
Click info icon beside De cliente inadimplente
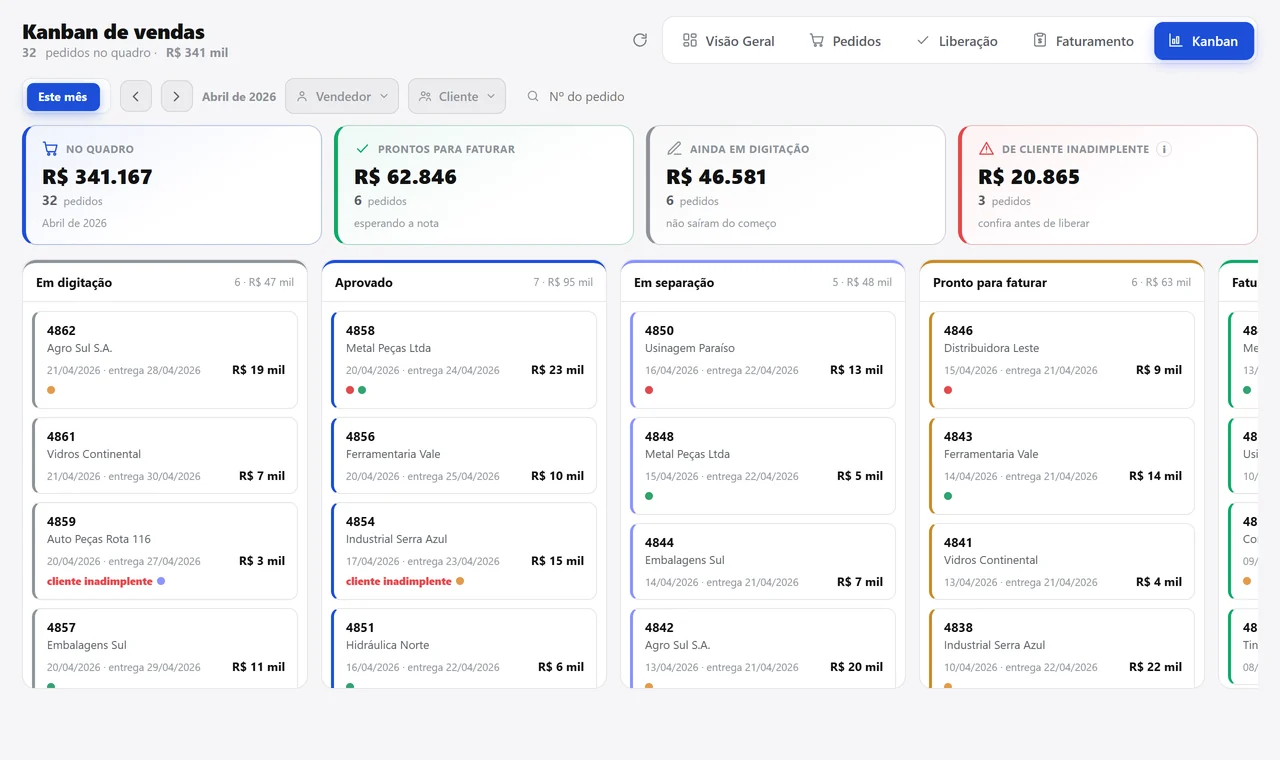(1163, 149)
